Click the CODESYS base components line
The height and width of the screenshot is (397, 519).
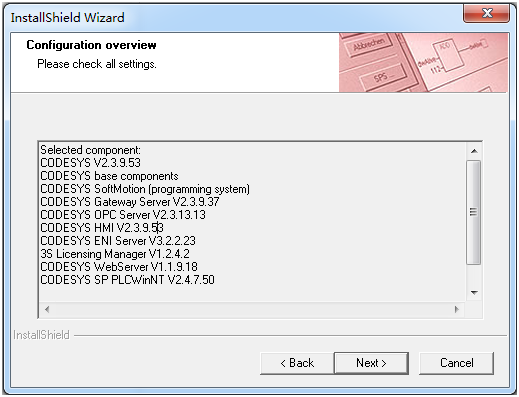coord(109,176)
